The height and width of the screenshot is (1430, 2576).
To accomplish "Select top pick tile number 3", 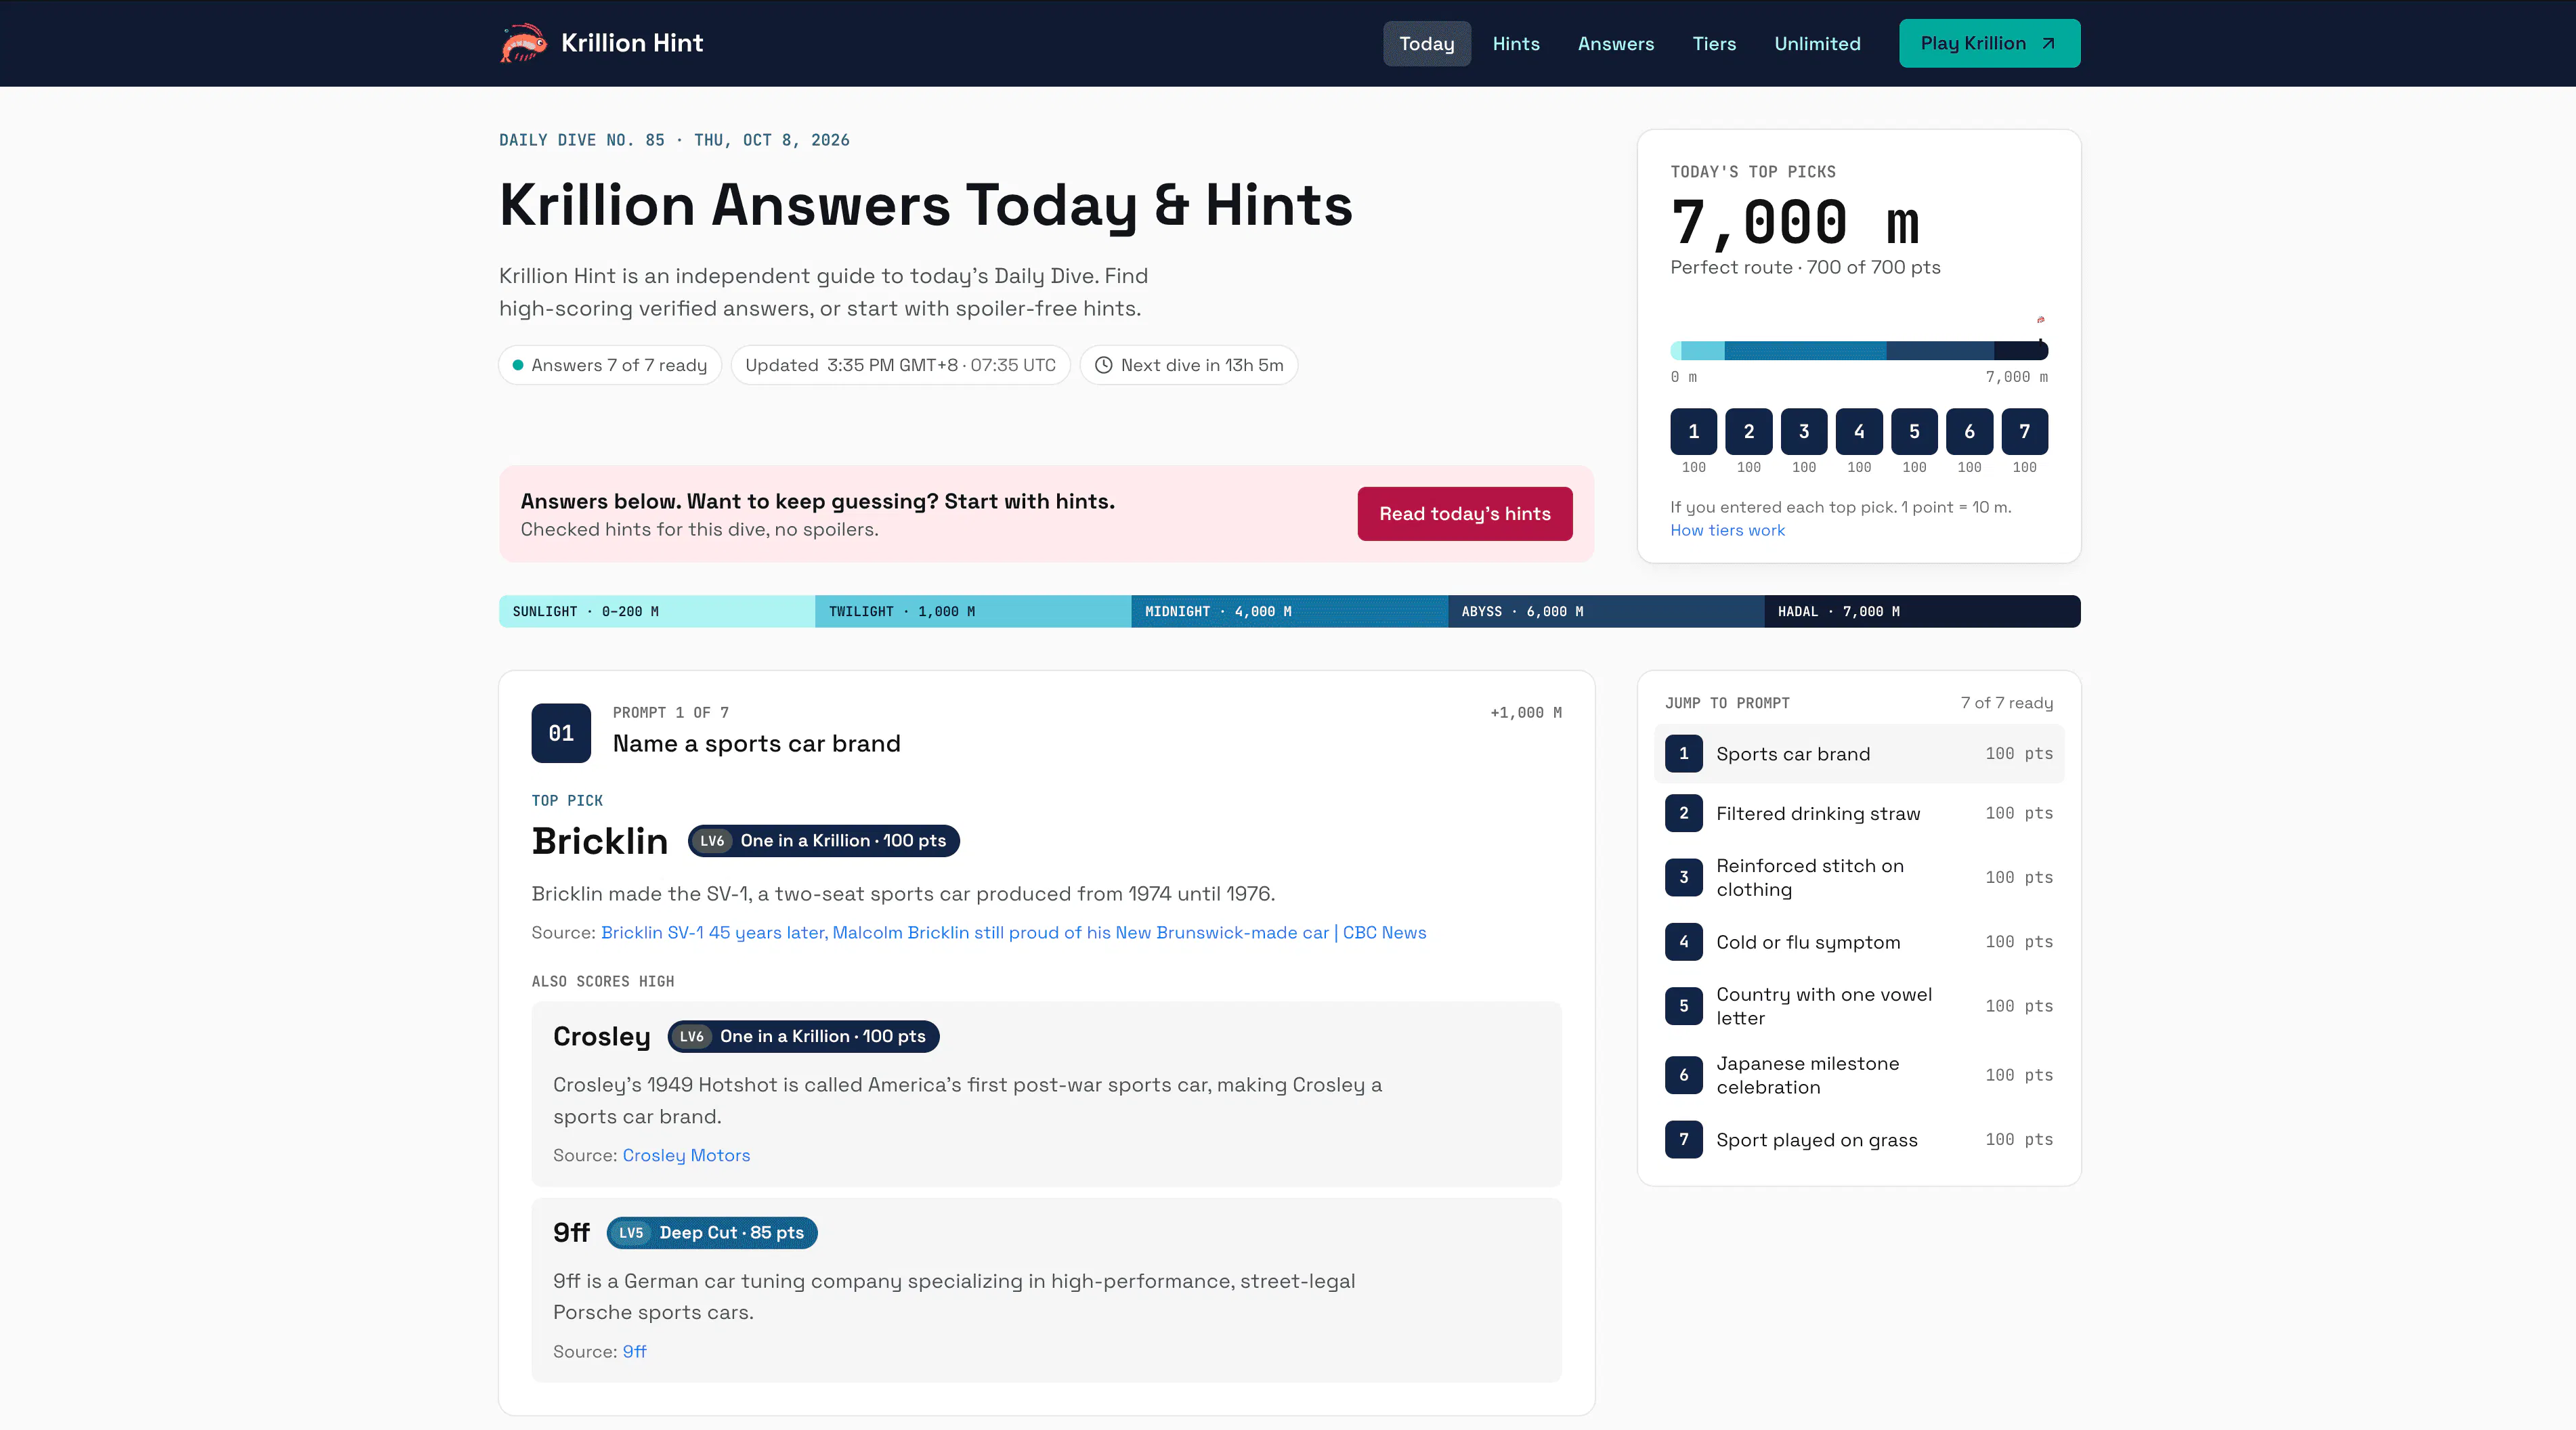I will (1803, 431).
